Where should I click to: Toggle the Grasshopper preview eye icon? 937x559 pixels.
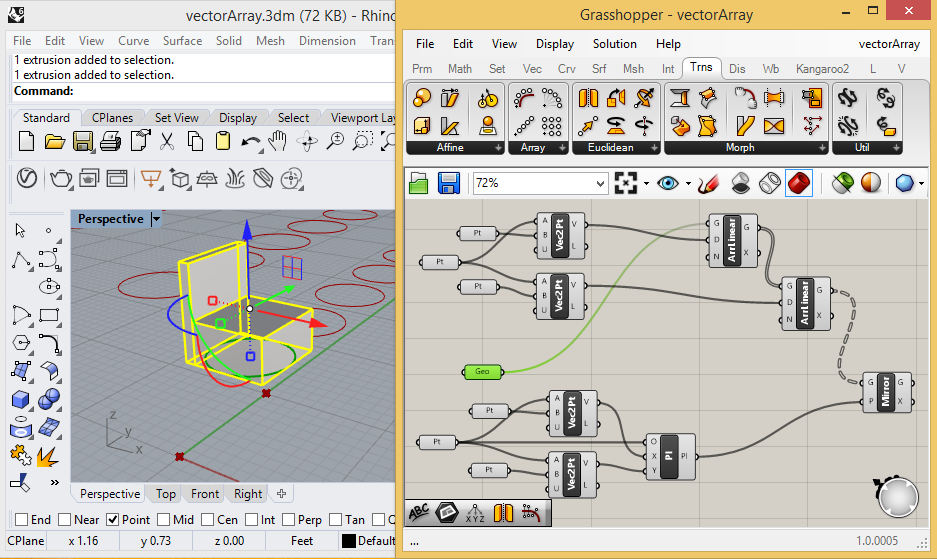[x=667, y=183]
